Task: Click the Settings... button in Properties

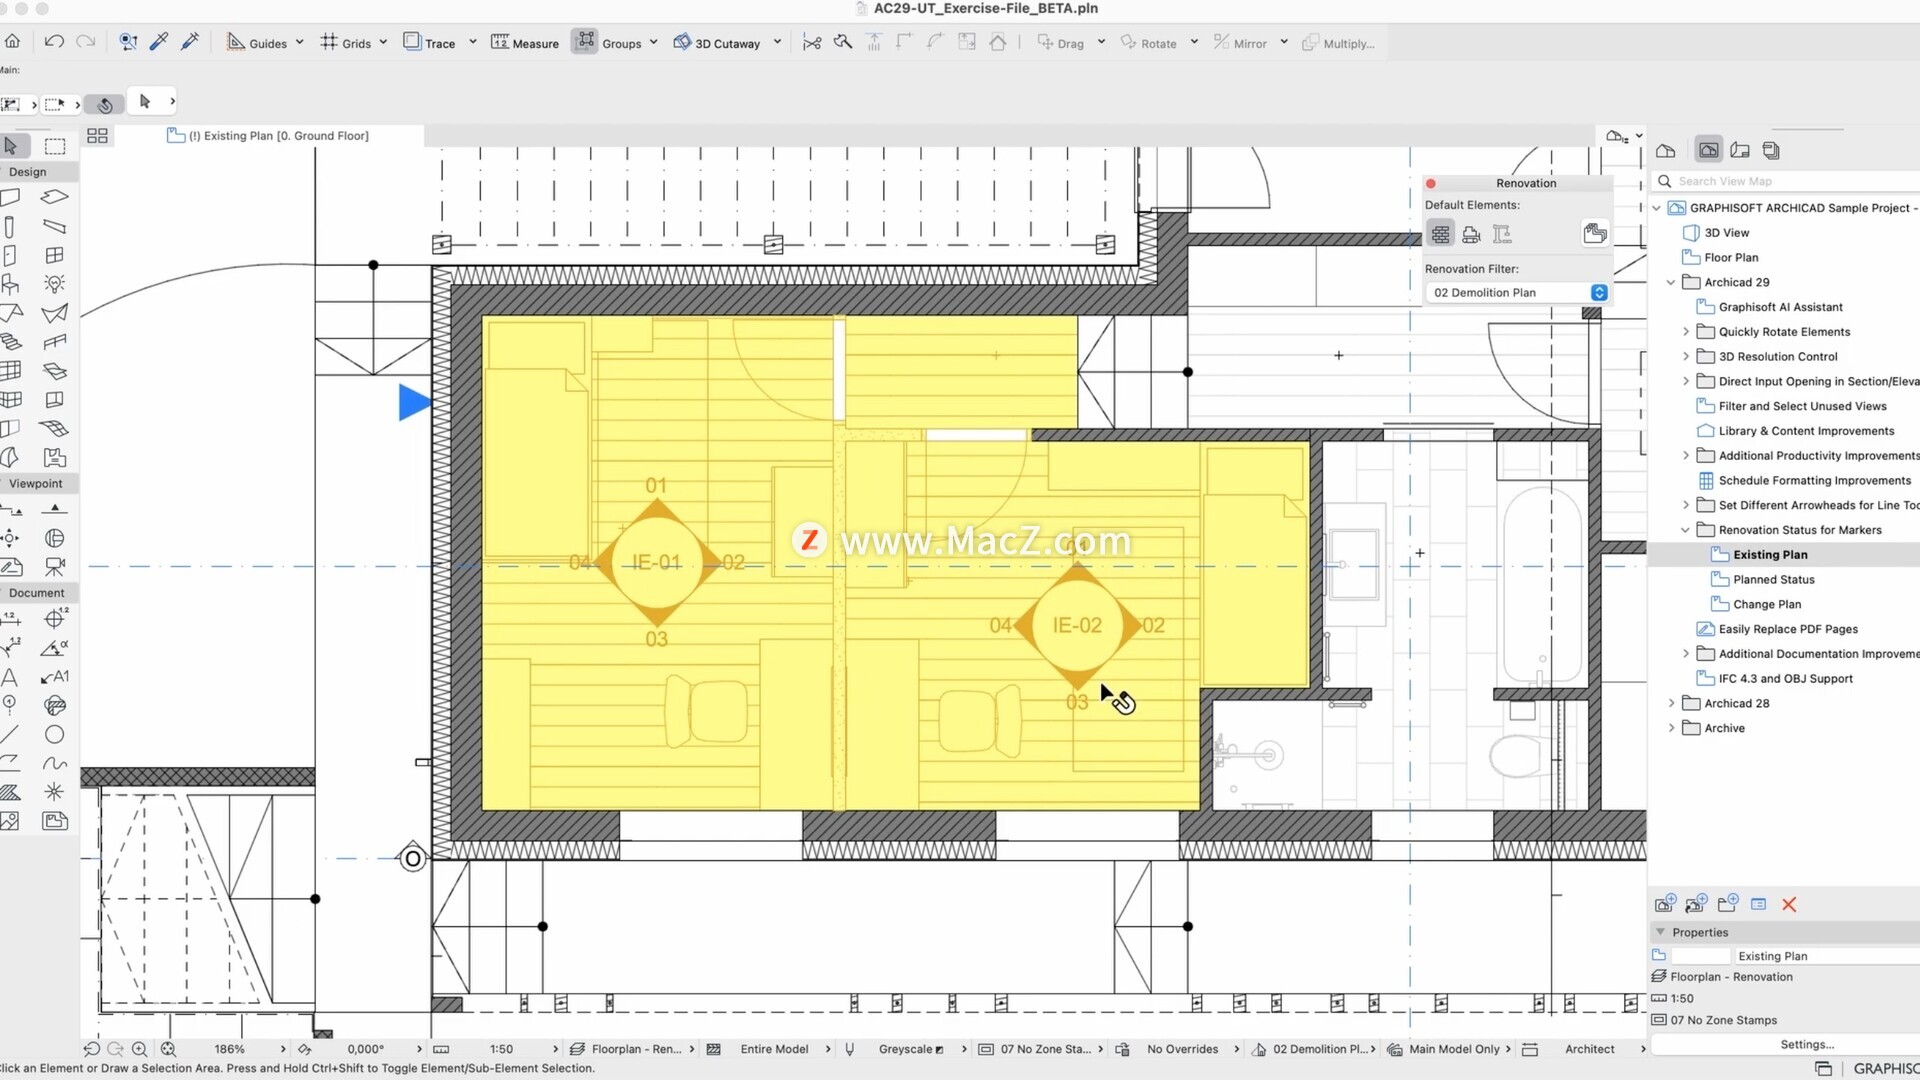Action: click(1806, 1044)
